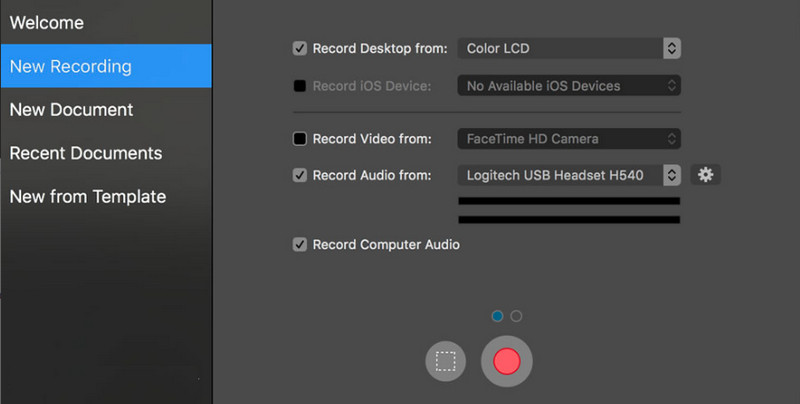The image size is (800, 404).
Task: Enable the Record Video from checkbox
Action: [300, 139]
